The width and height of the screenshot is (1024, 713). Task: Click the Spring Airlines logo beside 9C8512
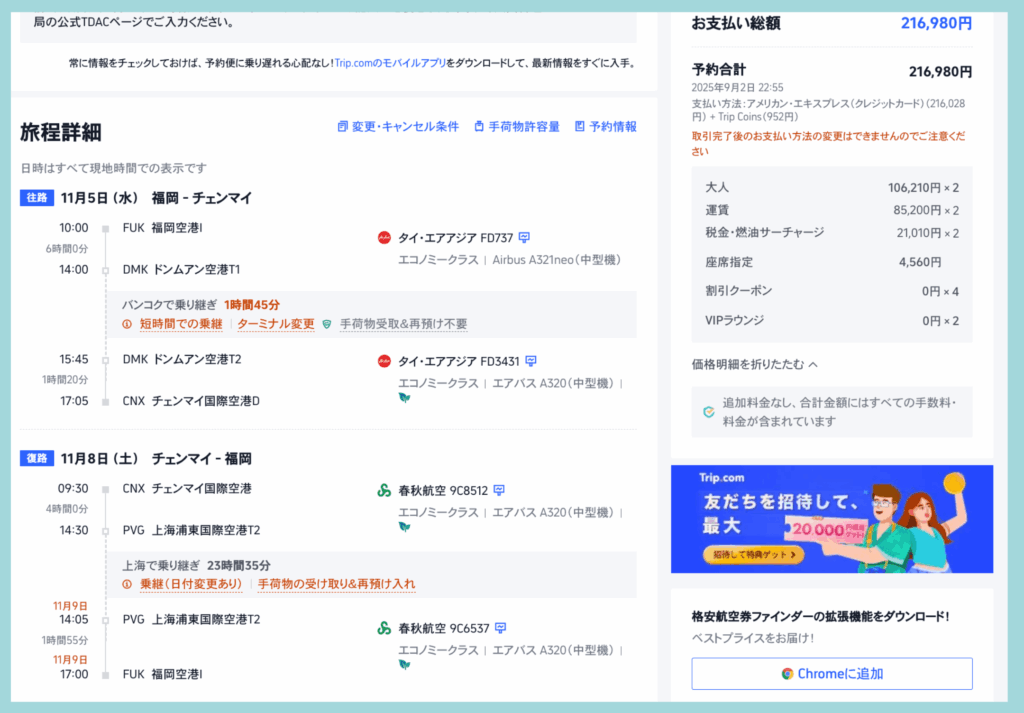tap(383, 490)
